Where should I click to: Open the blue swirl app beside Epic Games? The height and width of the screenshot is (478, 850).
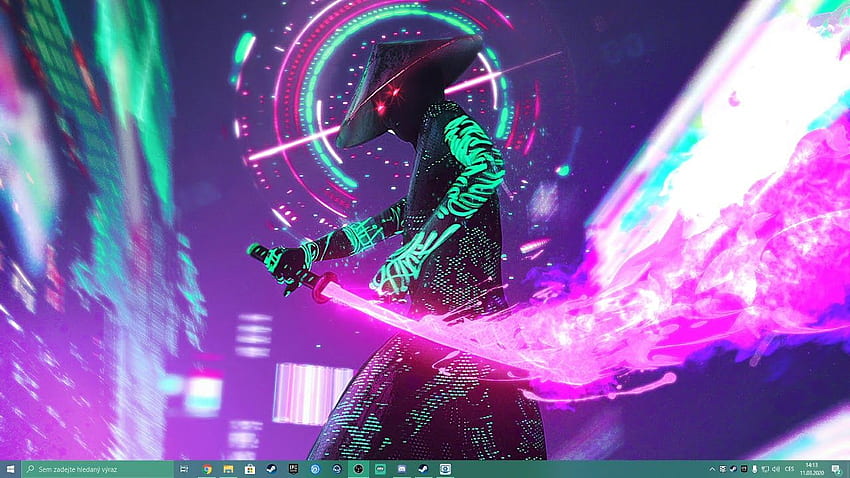click(315, 469)
